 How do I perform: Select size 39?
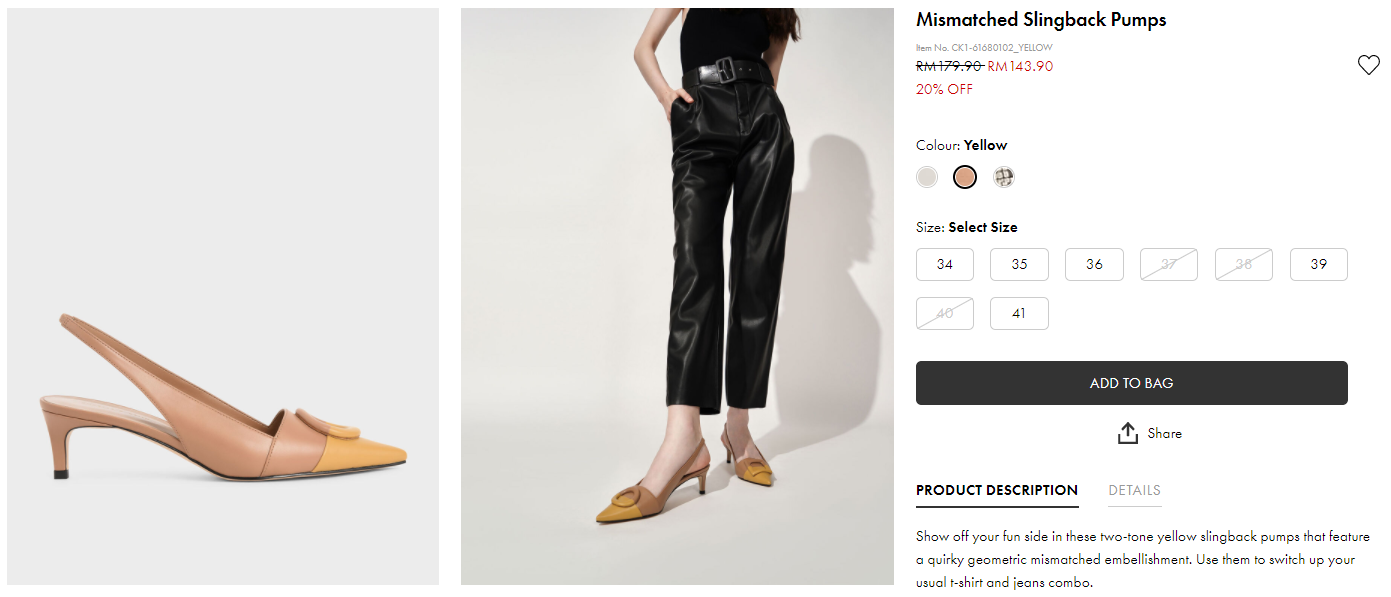pos(1318,265)
